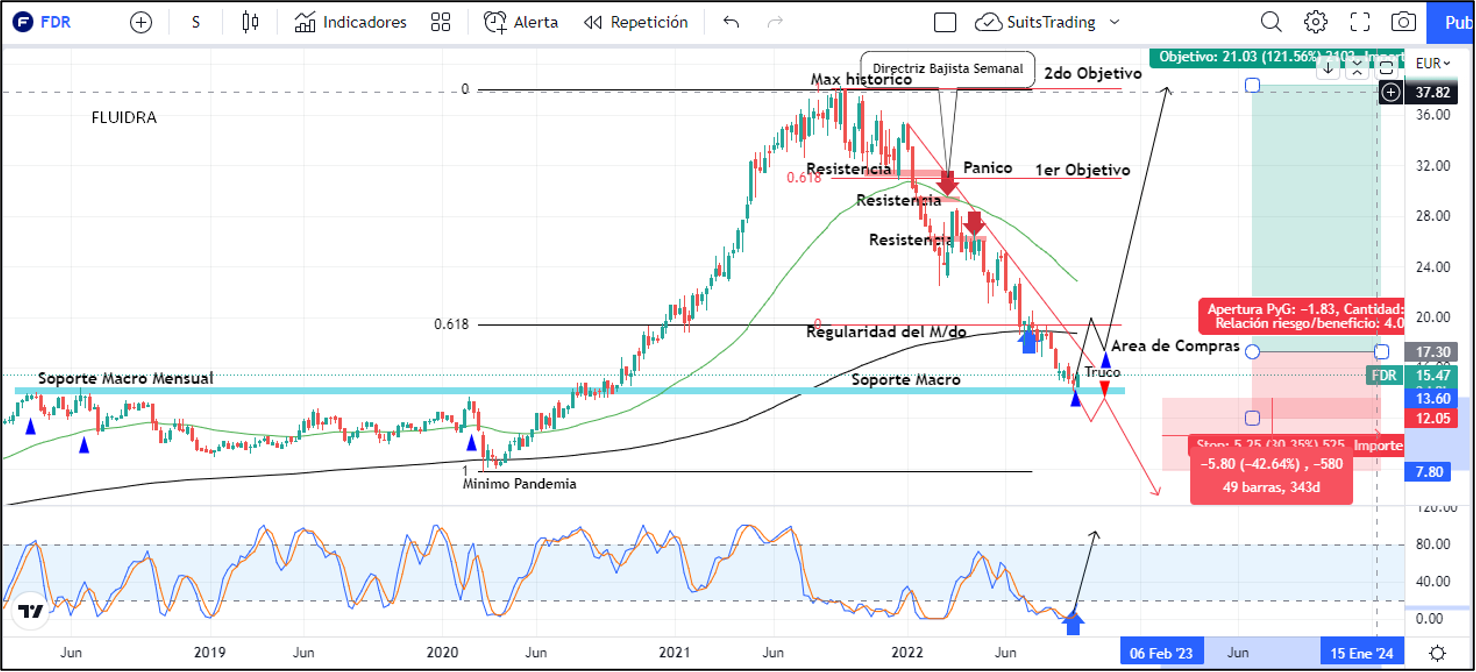The width and height of the screenshot is (1476, 672).
Task: Take a chart snapshot with the camera icon
Action: pyautogui.click(x=1404, y=22)
